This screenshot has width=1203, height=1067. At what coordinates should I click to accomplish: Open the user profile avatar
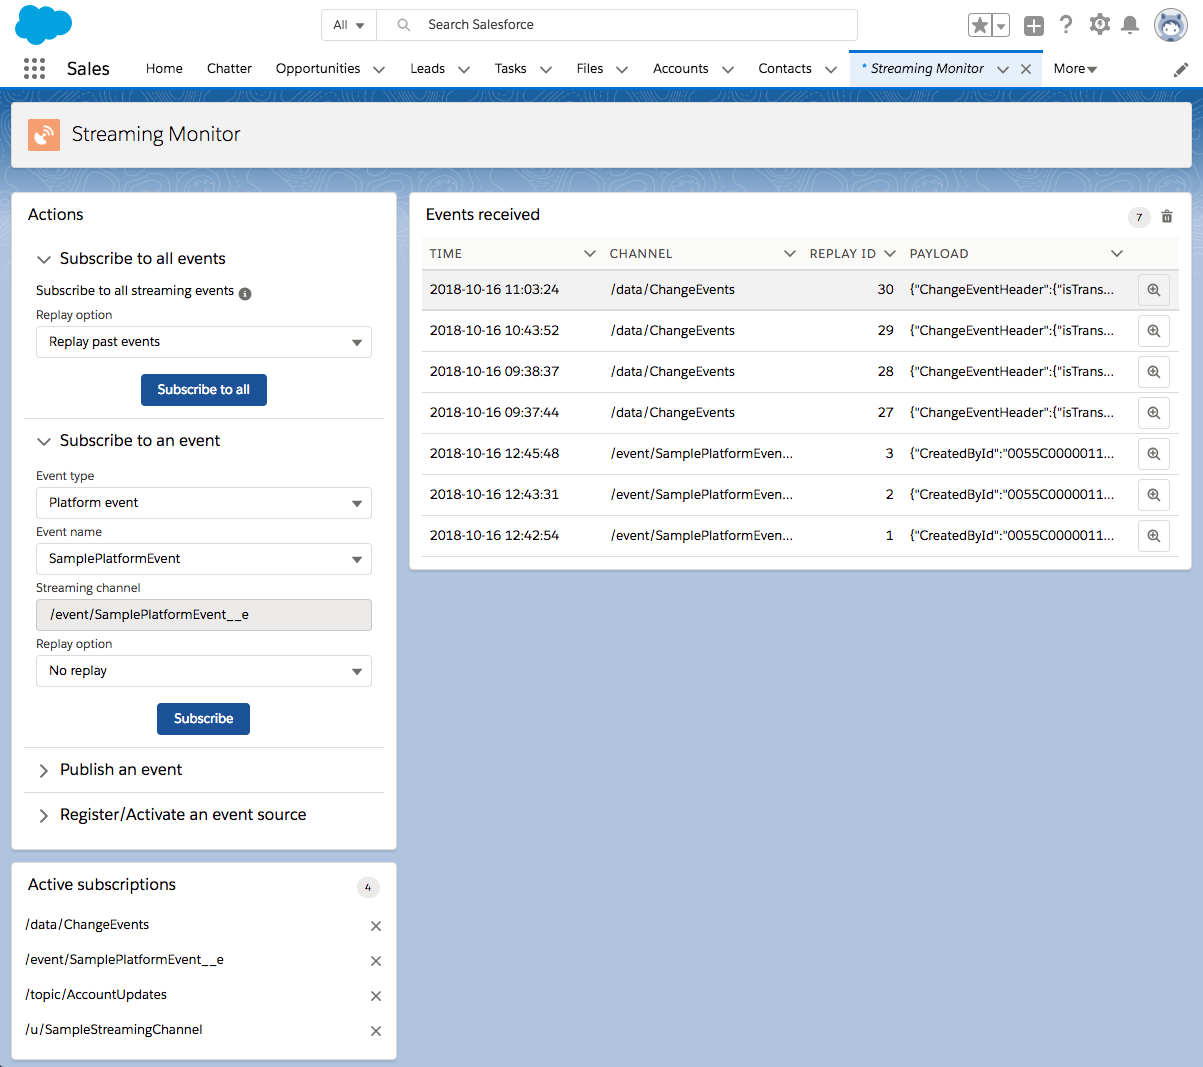[x=1170, y=25]
